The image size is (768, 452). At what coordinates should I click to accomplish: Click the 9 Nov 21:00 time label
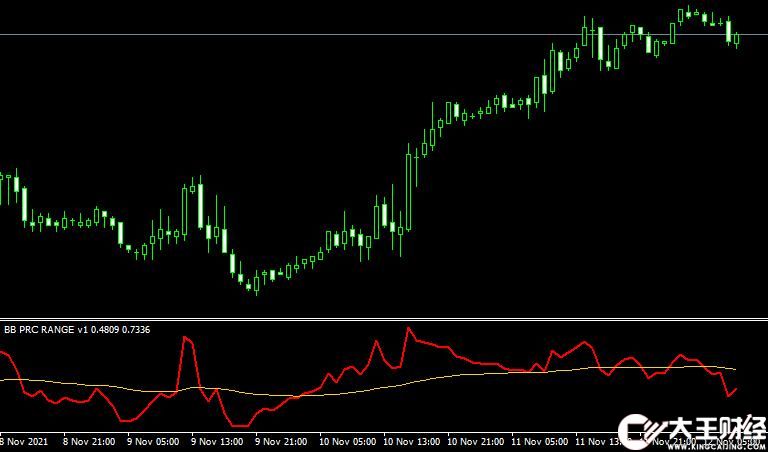[x=282, y=442]
